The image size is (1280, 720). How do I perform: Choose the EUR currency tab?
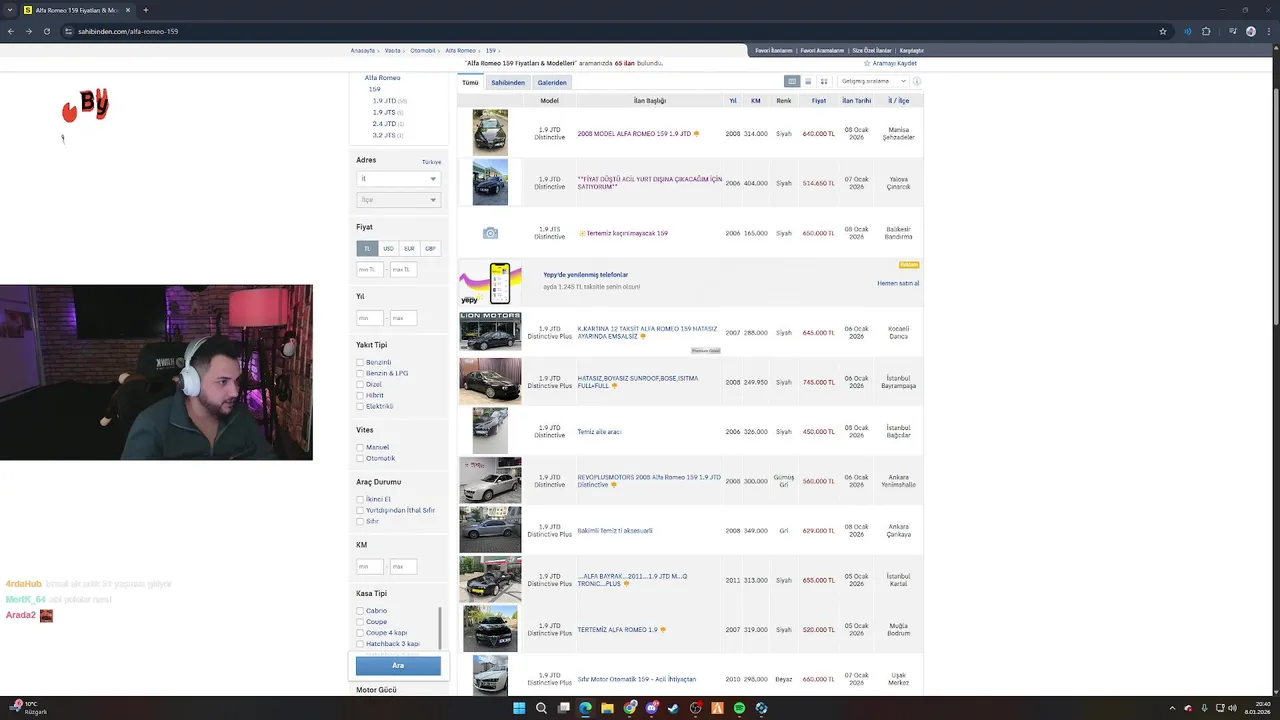pyautogui.click(x=409, y=248)
